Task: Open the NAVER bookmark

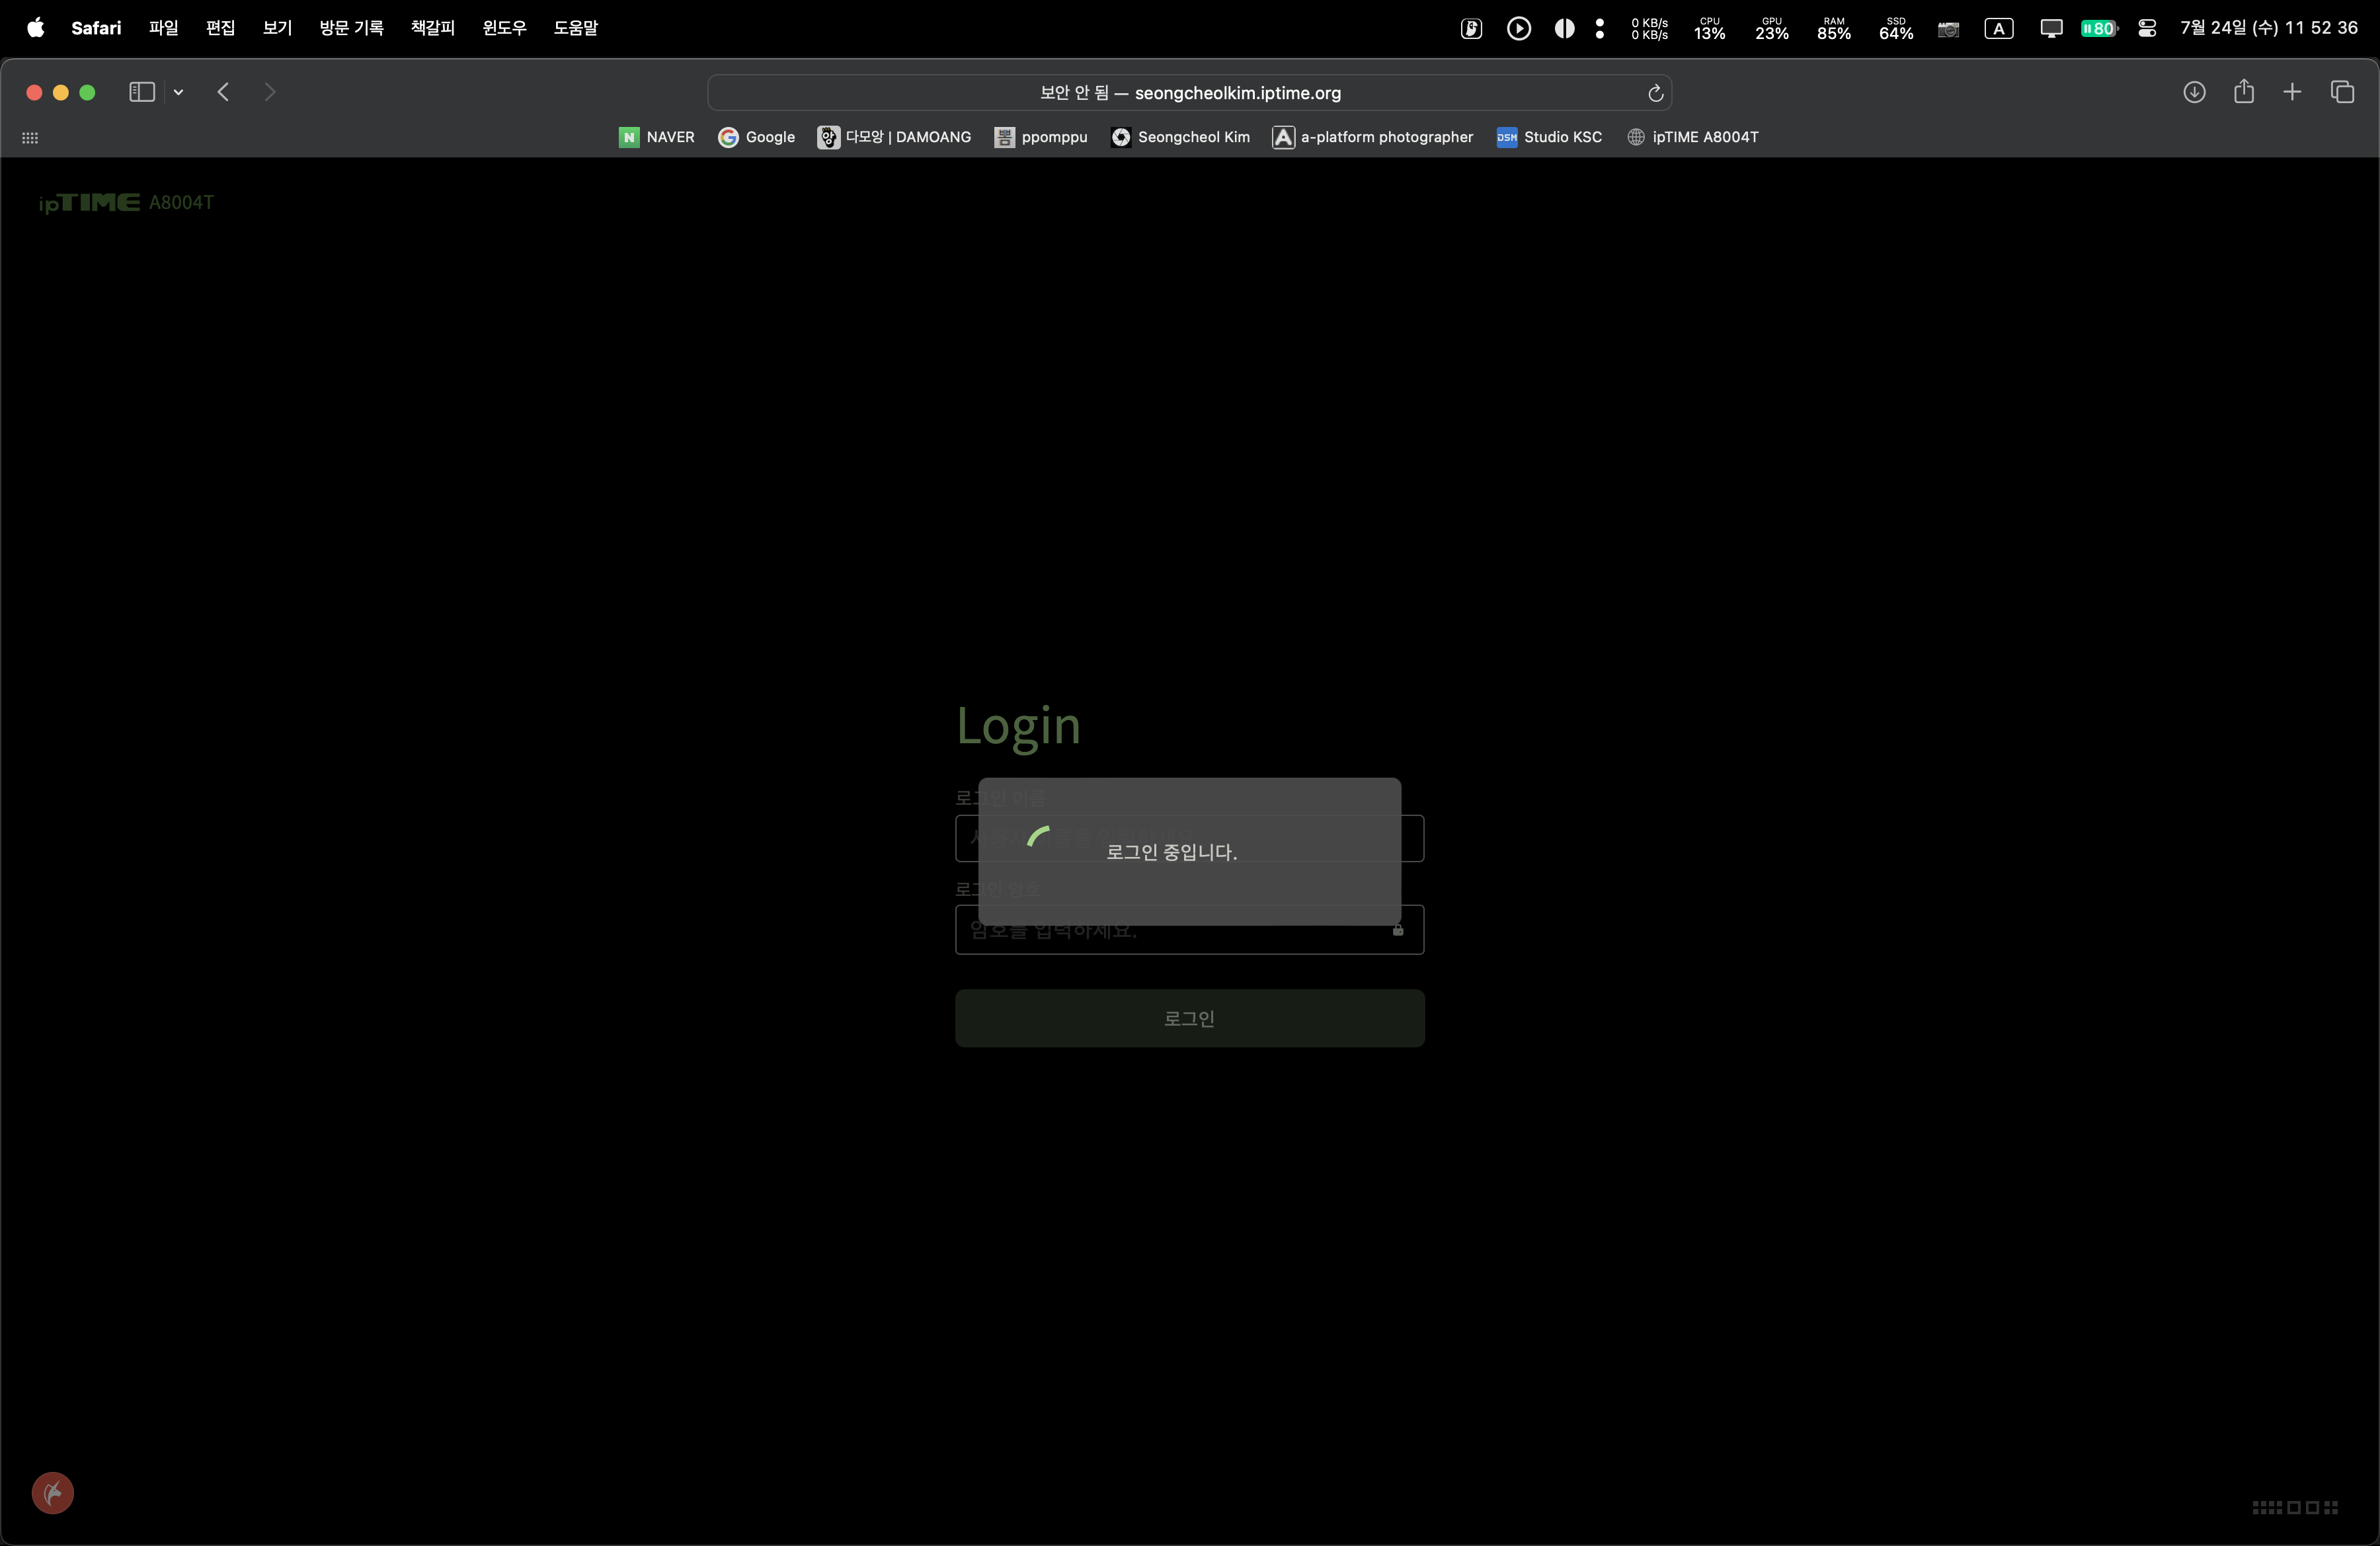Action: [656, 137]
